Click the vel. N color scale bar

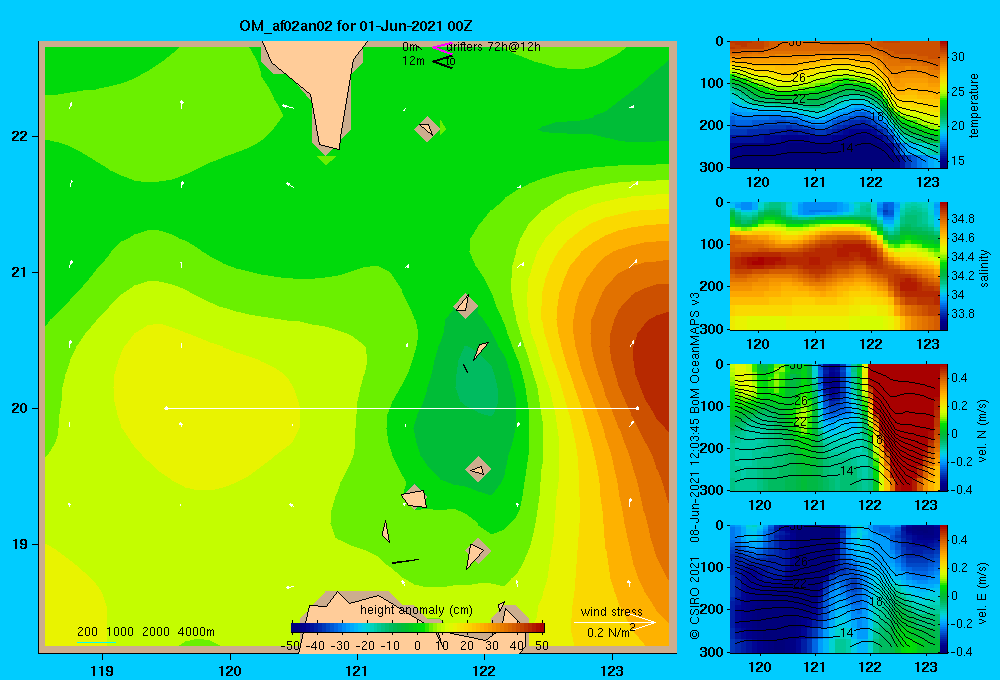(x=943, y=427)
